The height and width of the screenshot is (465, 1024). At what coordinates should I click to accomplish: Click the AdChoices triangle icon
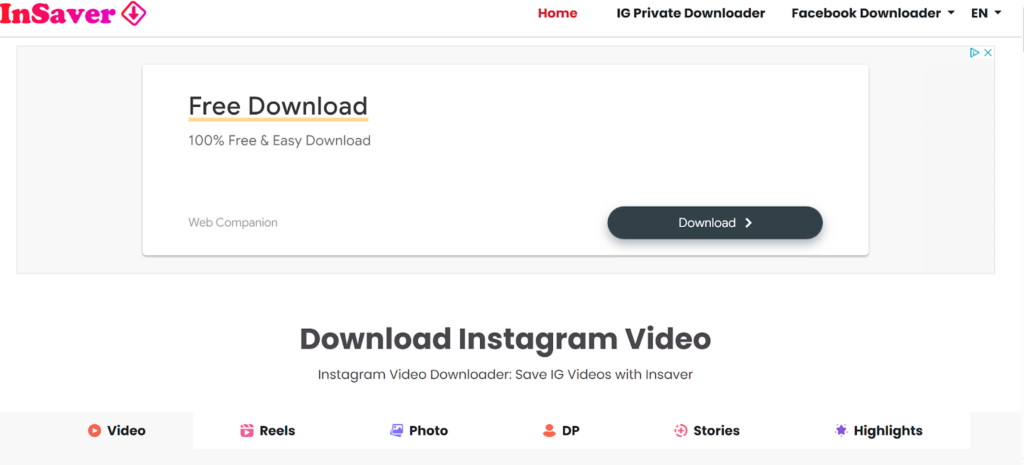click(x=974, y=53)
